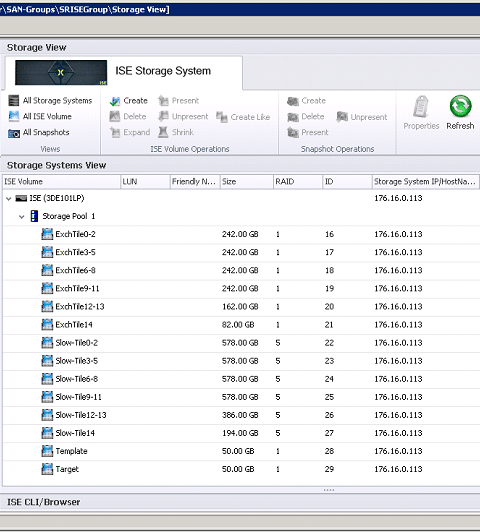480x532 pixels.
Task: Sort by ISE Volume column
Action: (x=61, y=182)
